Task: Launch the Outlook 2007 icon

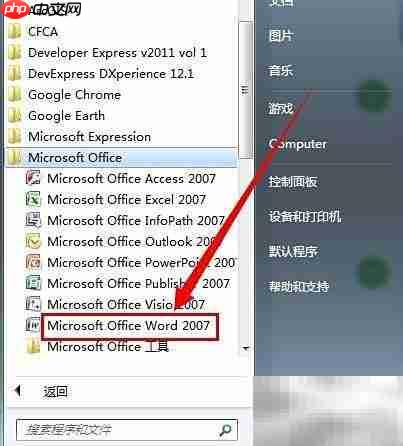Action: 33,241
